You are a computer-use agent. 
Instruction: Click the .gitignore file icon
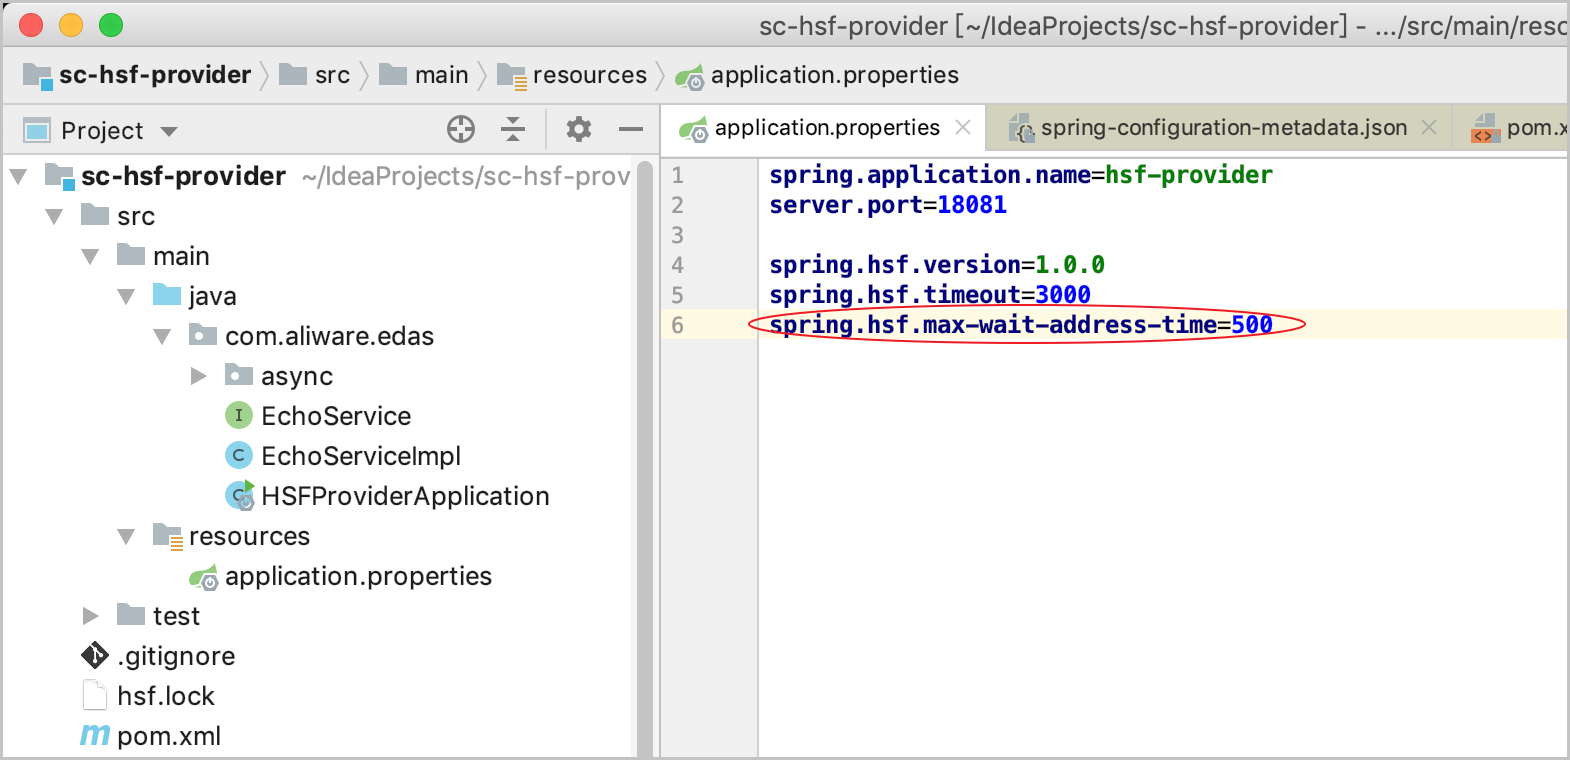[95, 656]
